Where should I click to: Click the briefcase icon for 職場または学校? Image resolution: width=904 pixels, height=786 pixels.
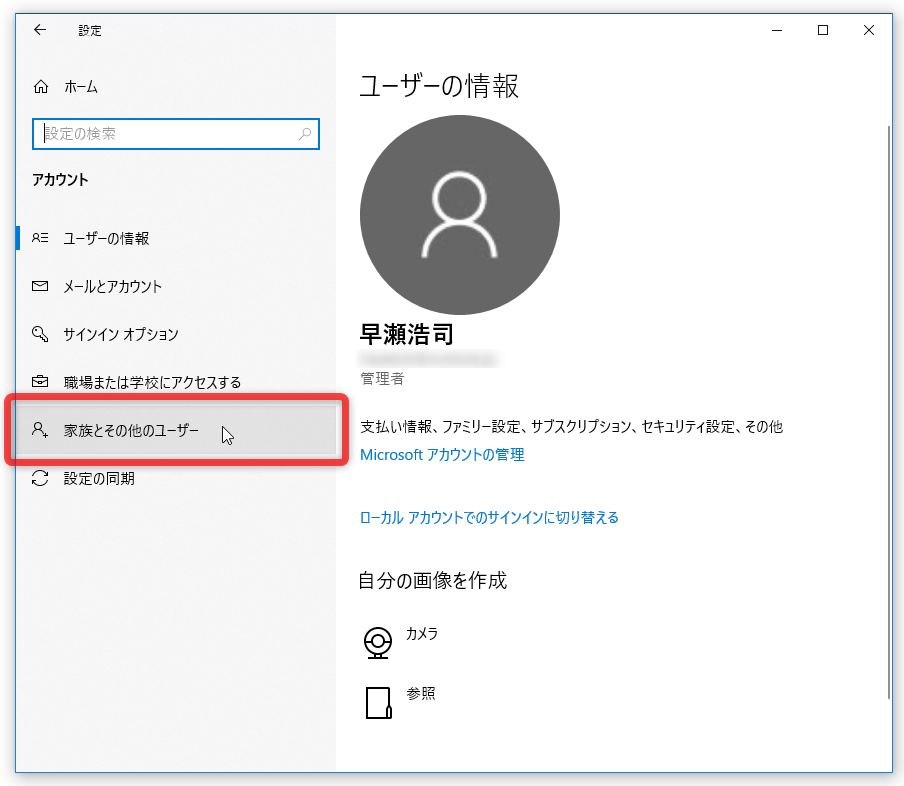pos(40,381)
